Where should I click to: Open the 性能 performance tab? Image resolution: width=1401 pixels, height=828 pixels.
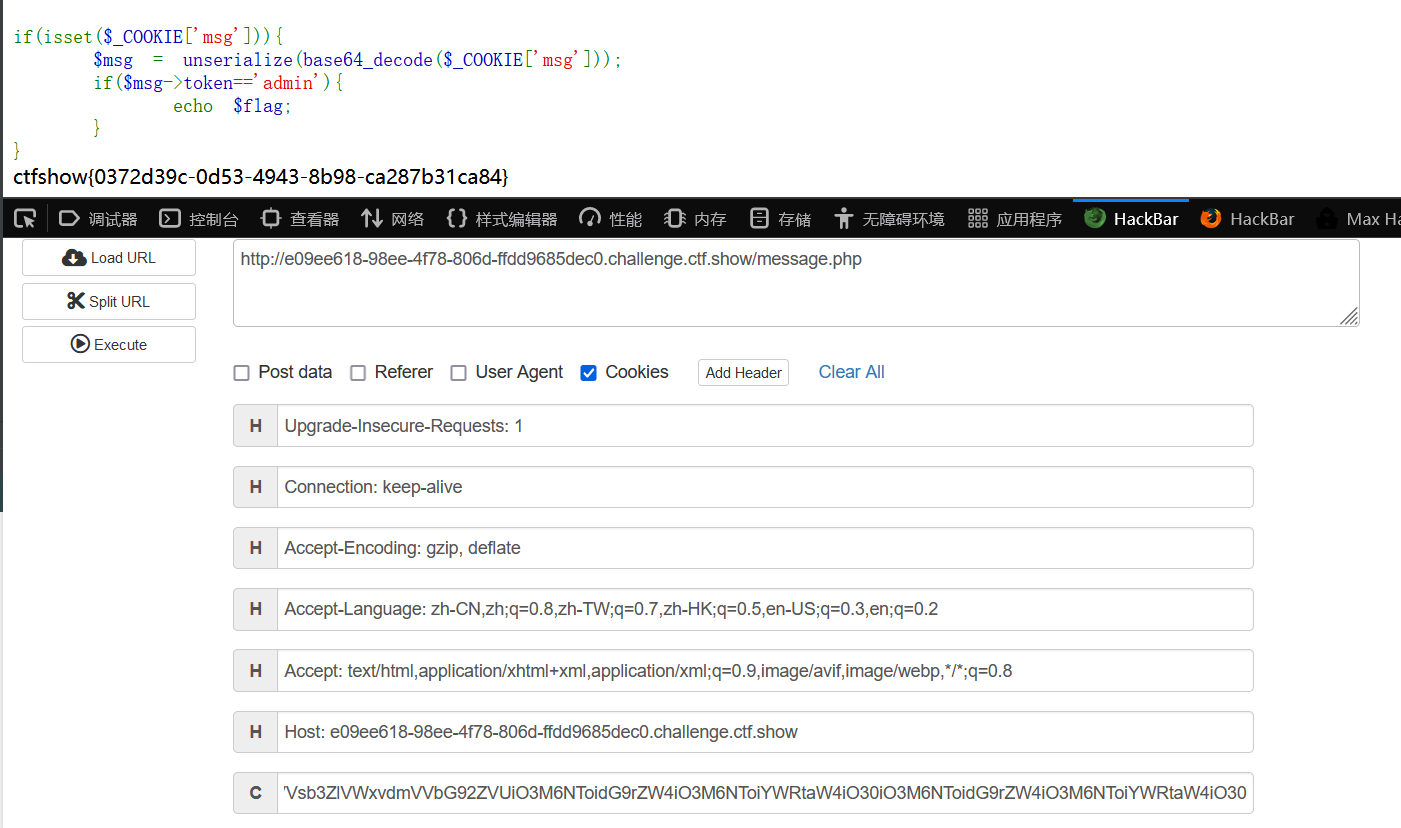tap(610, 218)
